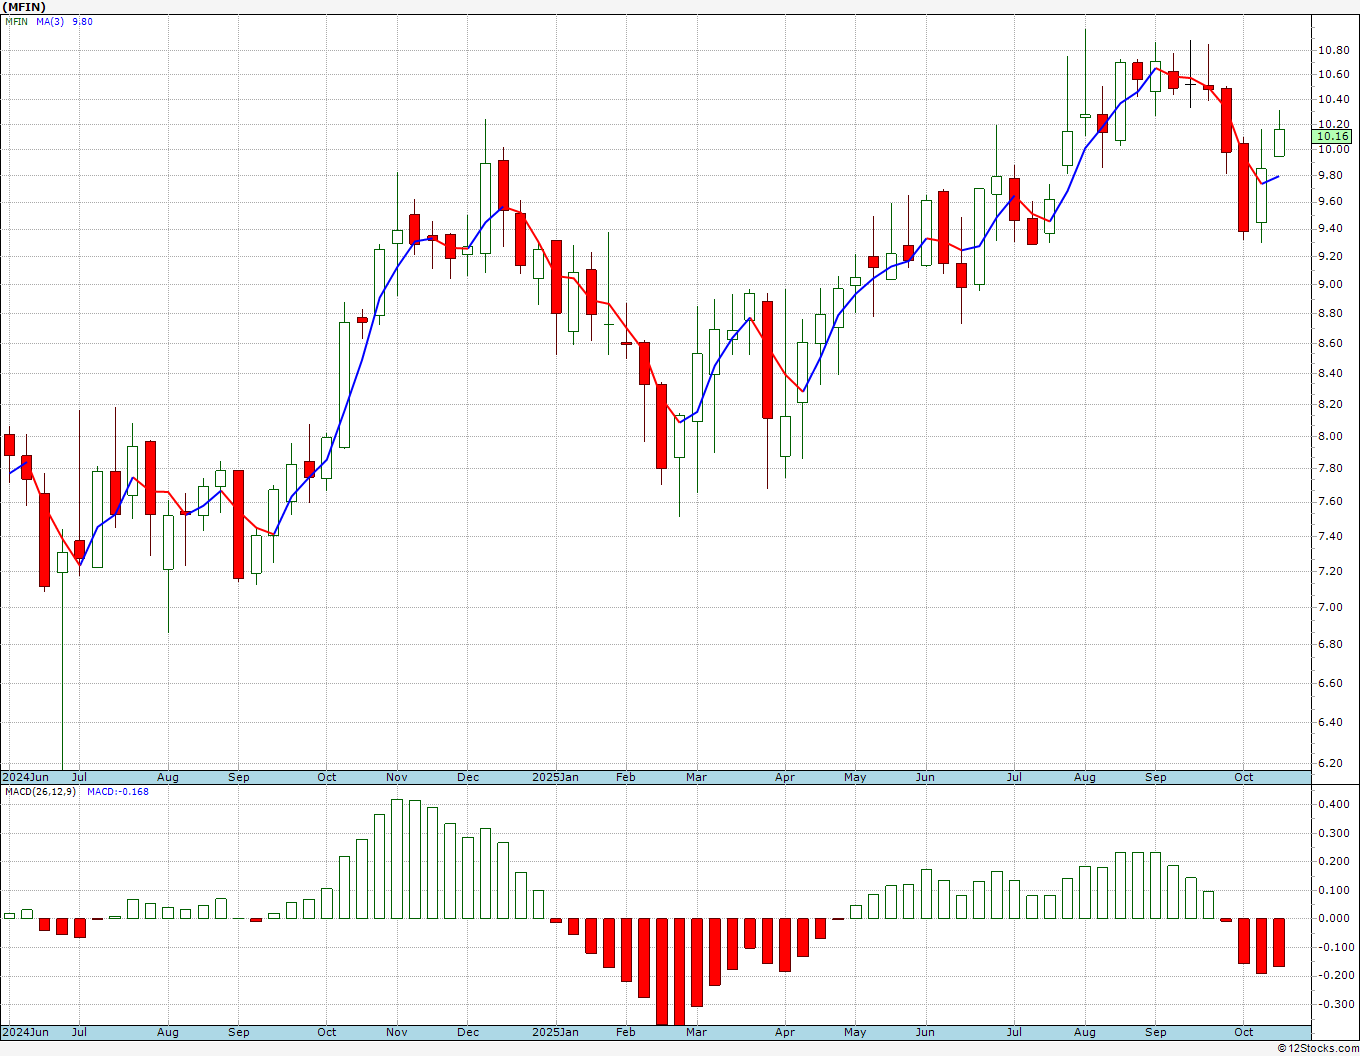Click the 0.100 label on the MACD axis
Viewport: 1360px width, 1056px height.
(1332, 890)
